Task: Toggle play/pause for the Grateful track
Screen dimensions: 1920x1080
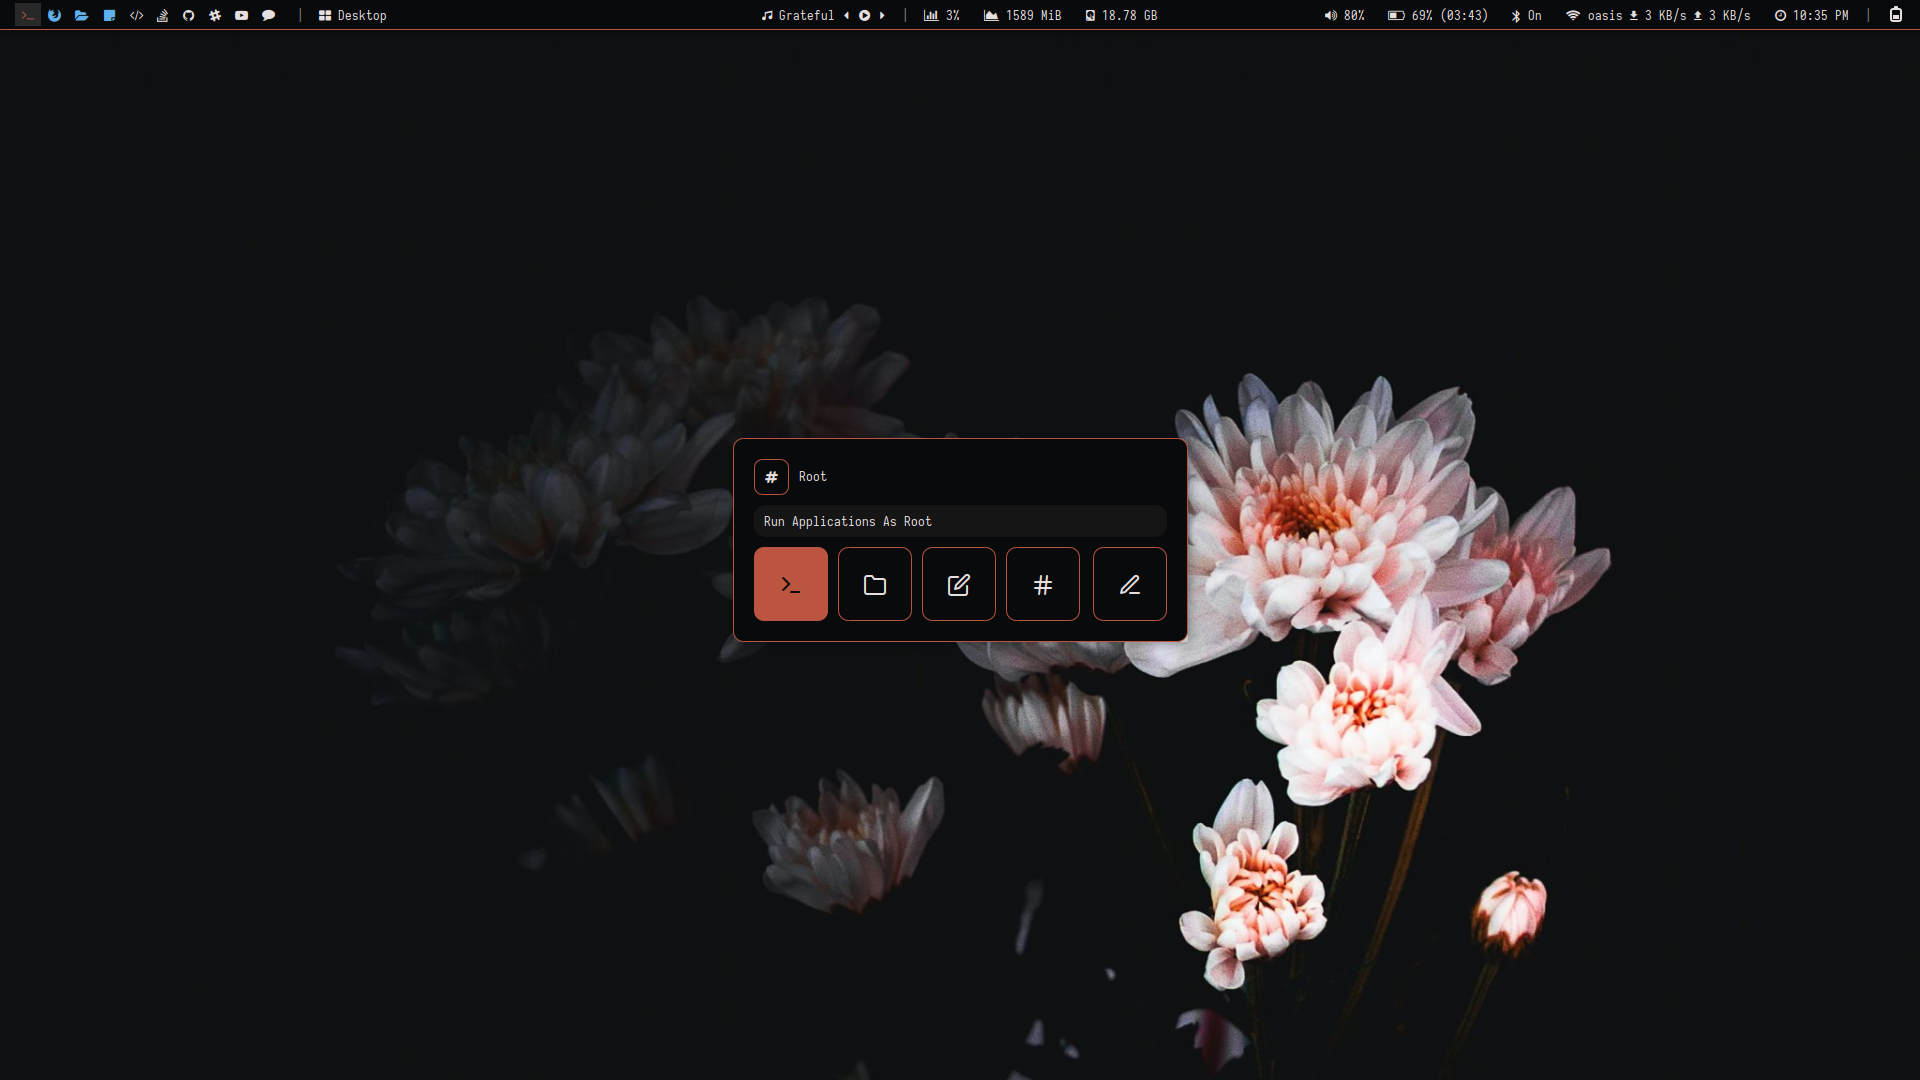Action: (864, 15)
